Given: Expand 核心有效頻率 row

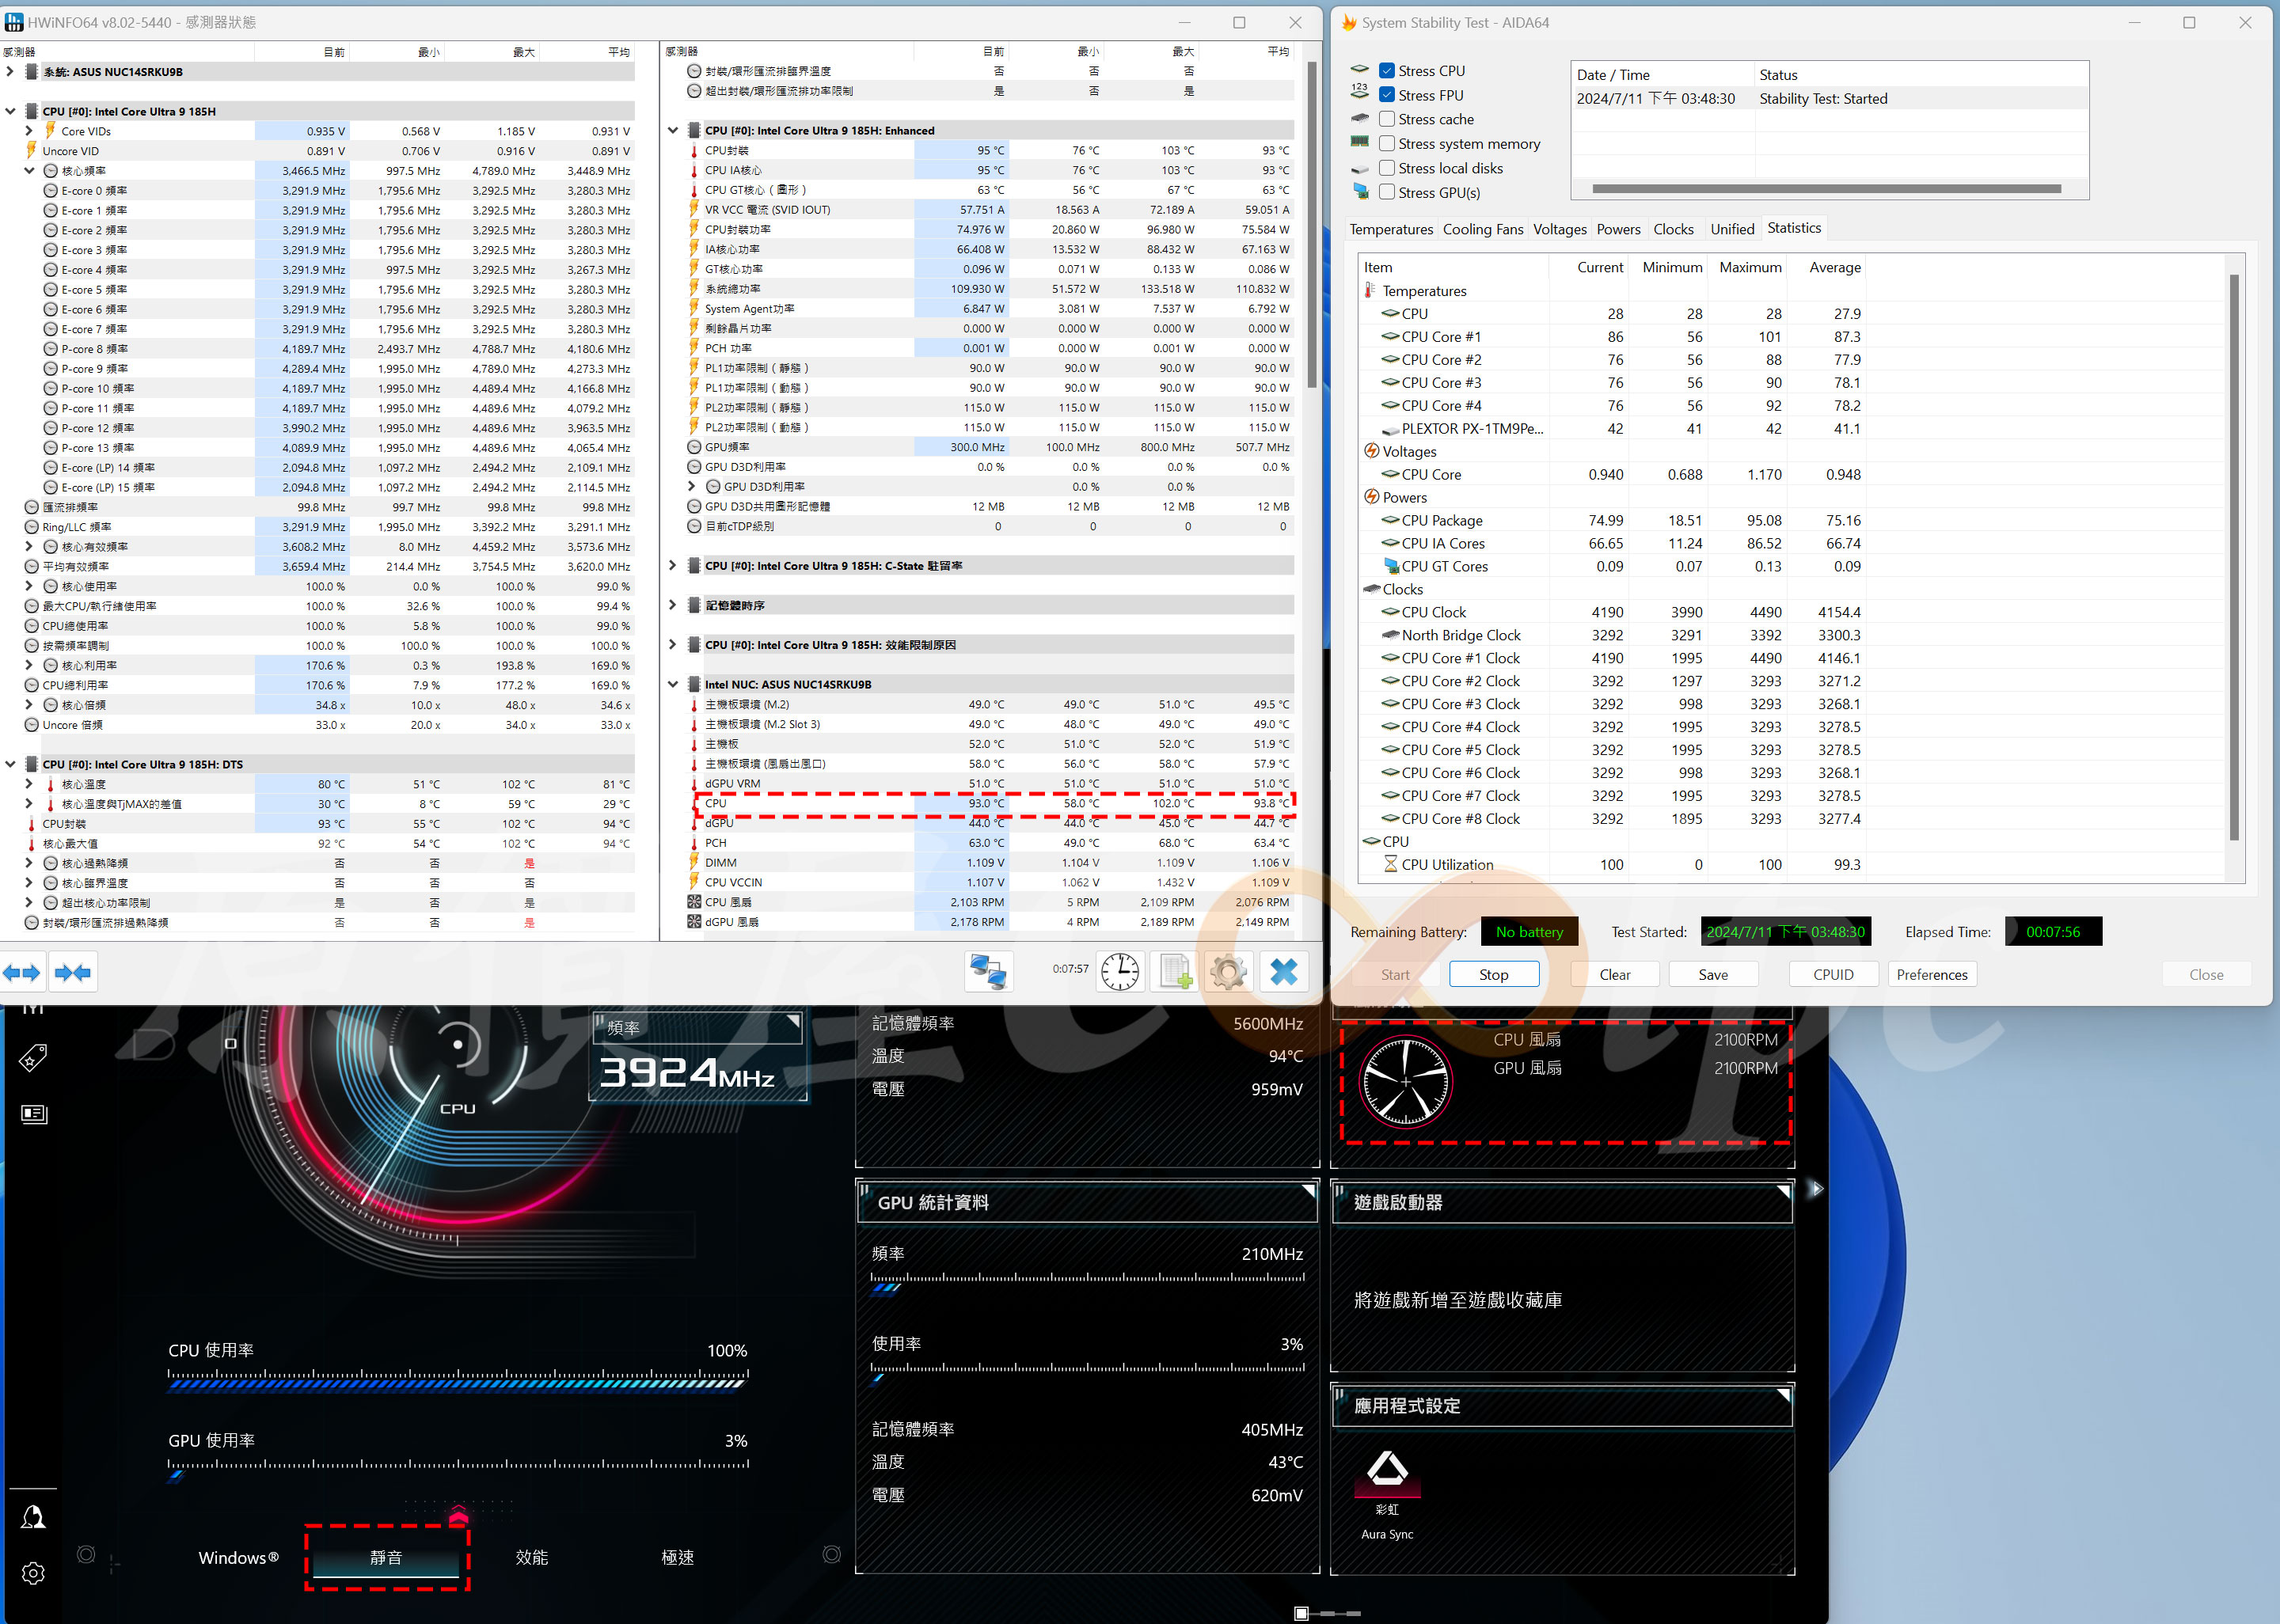Looking at the screenshot, I should 28,547.
